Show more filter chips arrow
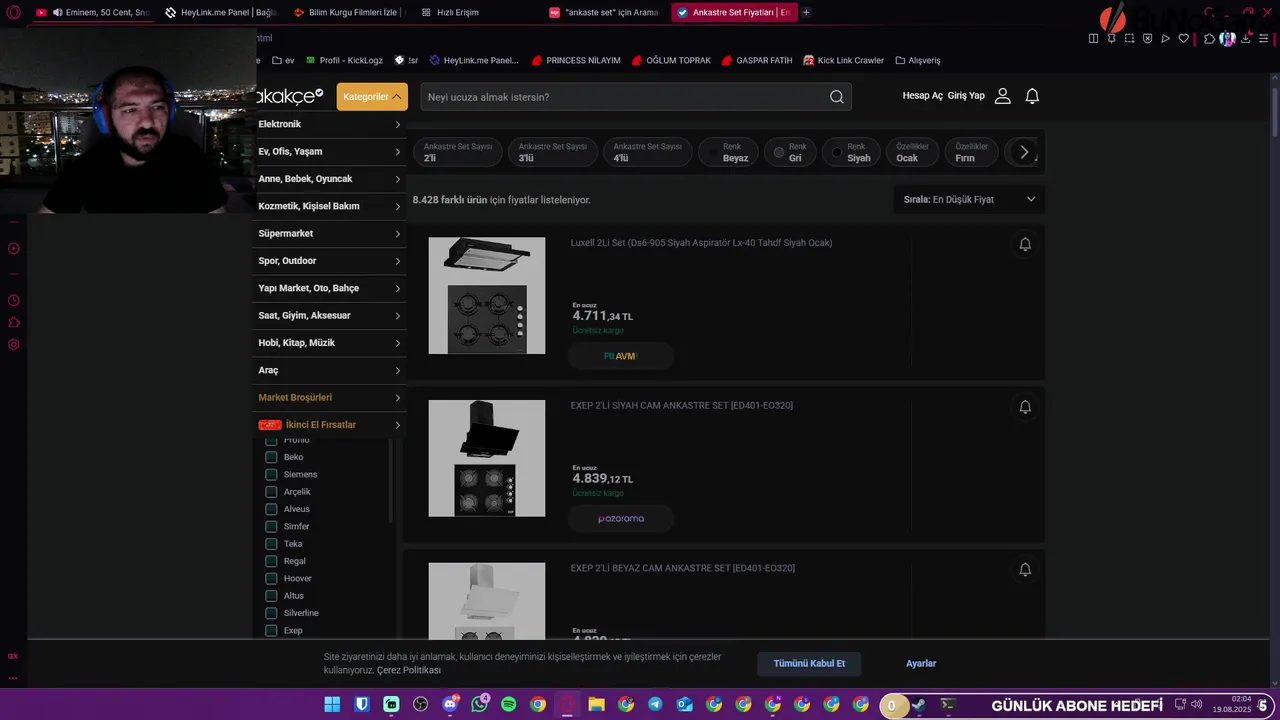 point(1024,152)
